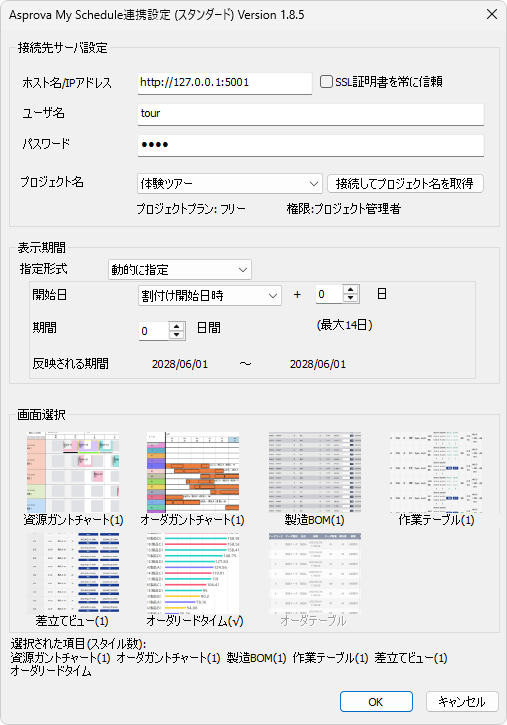Click the 開始日 offset value field

pyautogui.click(x=330, y=294)
